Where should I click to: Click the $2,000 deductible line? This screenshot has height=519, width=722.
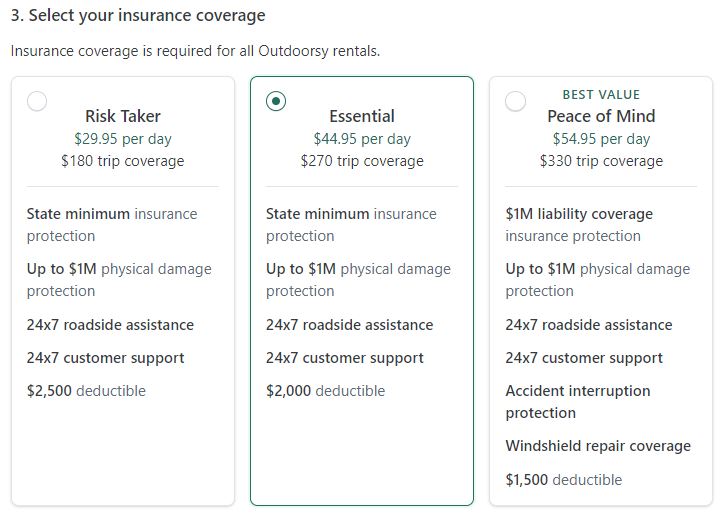(326, 391)
